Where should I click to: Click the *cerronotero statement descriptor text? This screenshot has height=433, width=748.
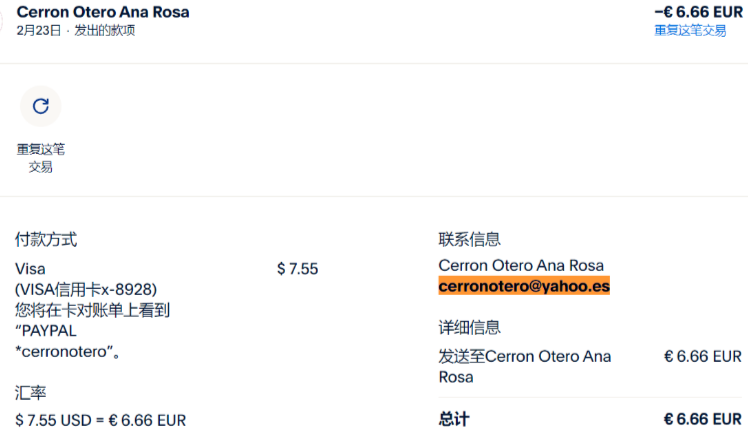pos(68,351)
